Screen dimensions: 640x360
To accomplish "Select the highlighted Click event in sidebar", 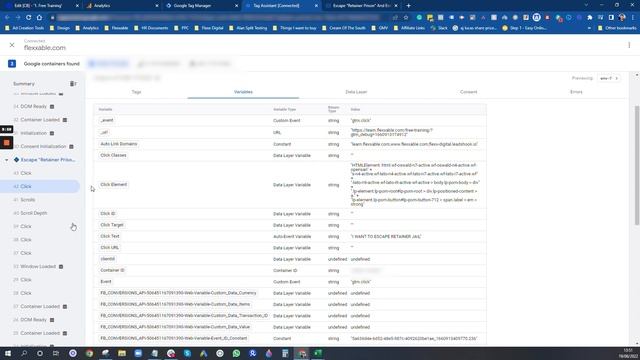I will [x=41, y=187].
